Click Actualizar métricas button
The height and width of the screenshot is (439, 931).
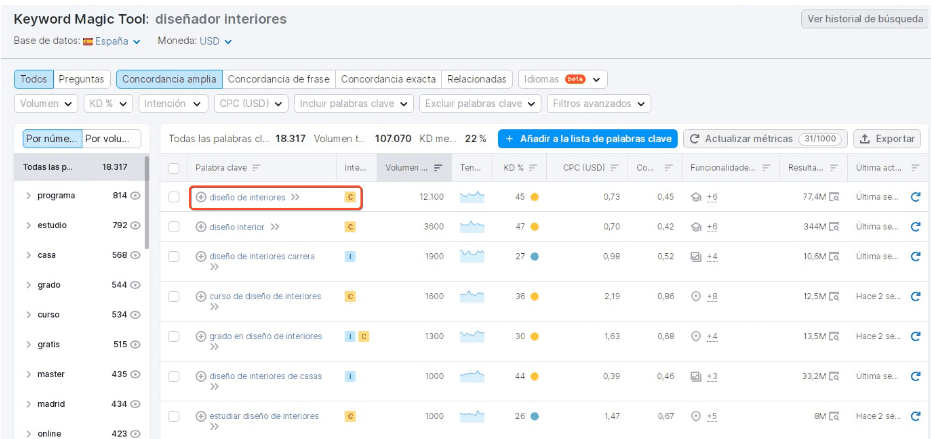pyautogui.click(x=765, y=138)
